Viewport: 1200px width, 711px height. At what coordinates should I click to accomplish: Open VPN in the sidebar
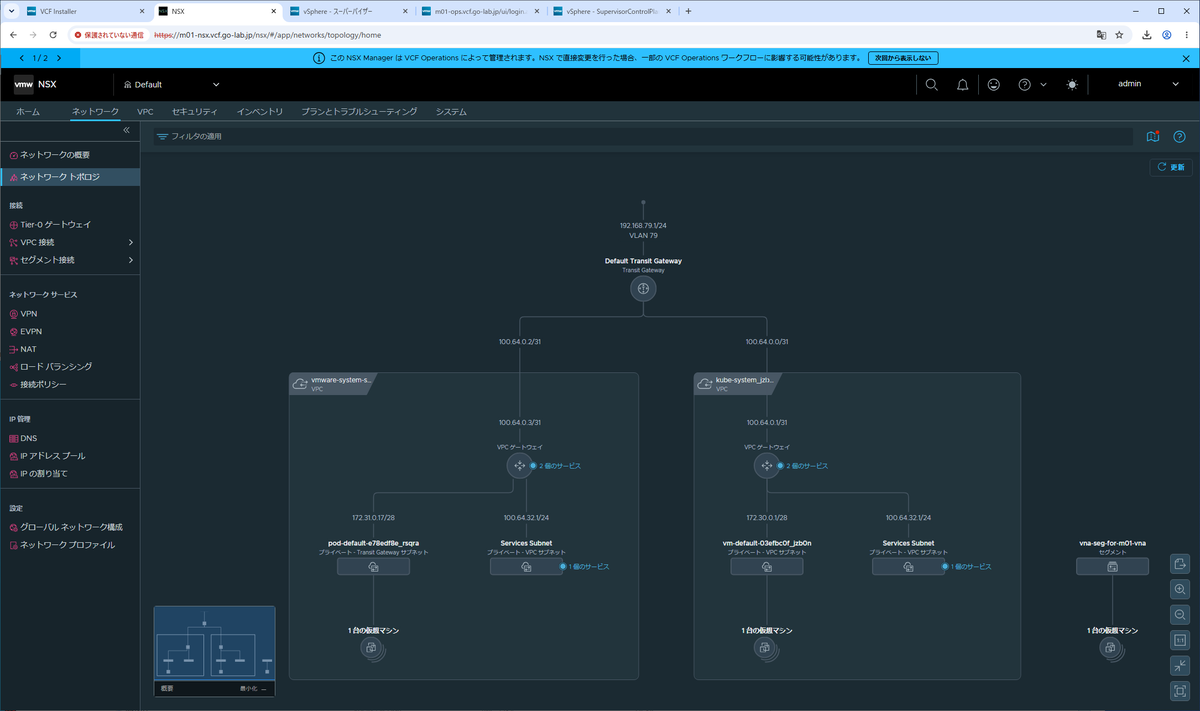click(28, 314)
